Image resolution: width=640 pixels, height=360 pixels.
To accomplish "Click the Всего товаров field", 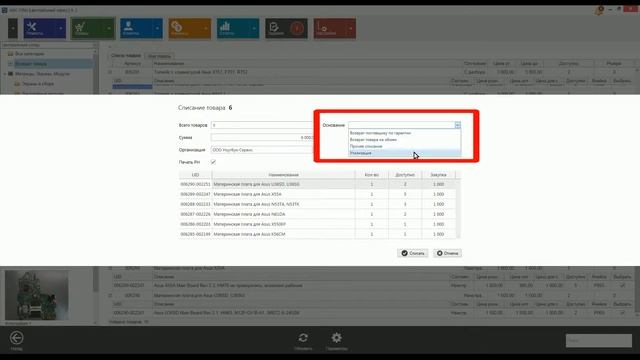I will 262,125.
